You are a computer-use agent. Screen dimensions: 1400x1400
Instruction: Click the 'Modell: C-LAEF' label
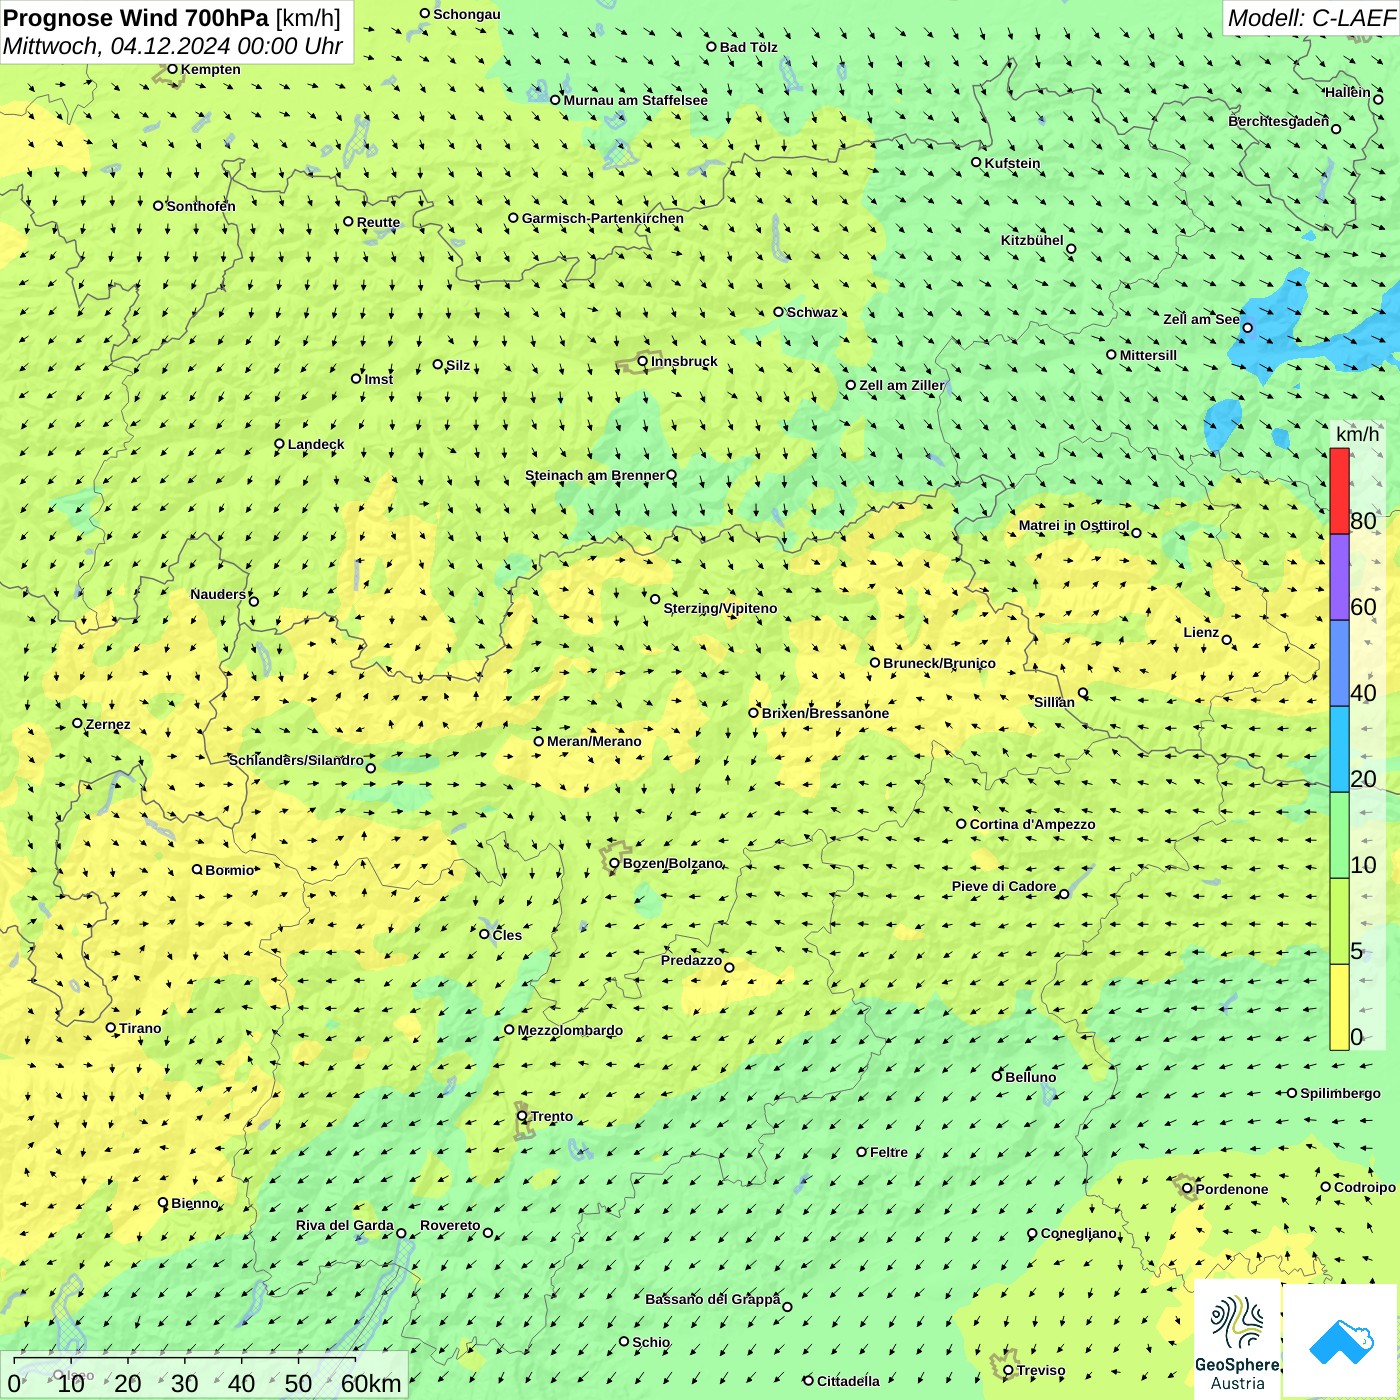point(1311,18)
